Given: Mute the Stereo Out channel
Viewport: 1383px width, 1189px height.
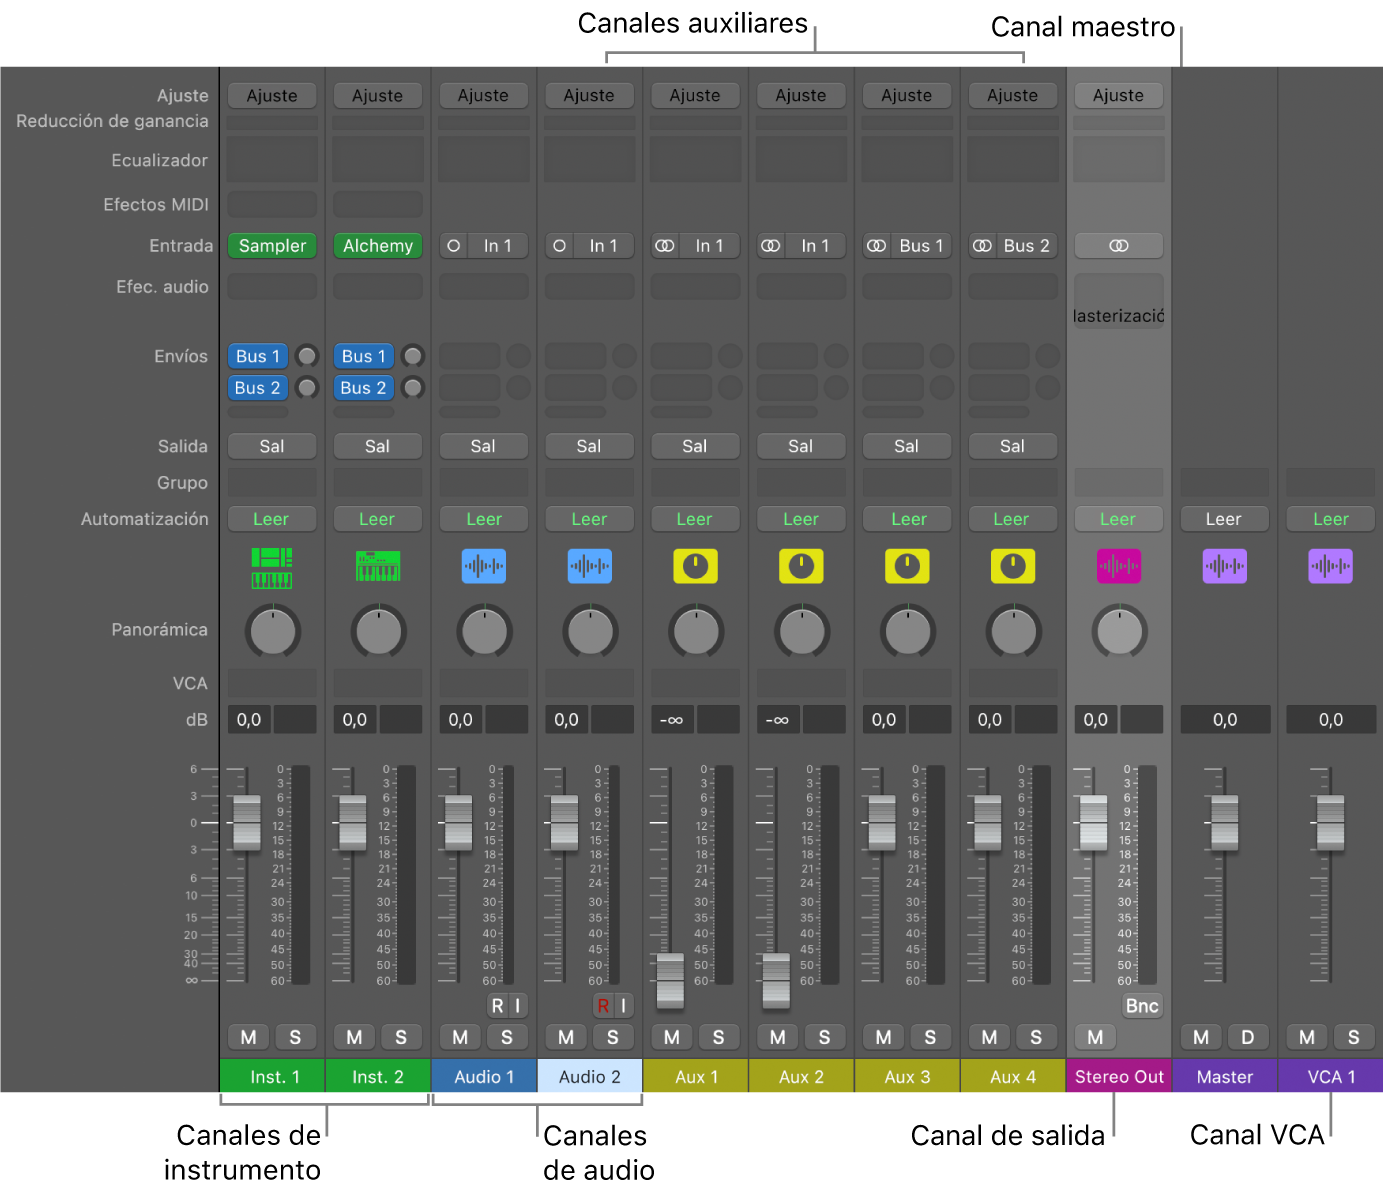Looking at the screenshot, I should (x=1096, y=1037).
